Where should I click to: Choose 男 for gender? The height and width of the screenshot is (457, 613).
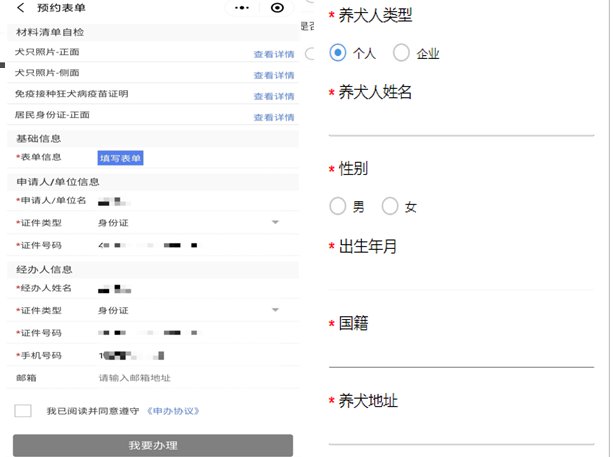pos(337,207)
